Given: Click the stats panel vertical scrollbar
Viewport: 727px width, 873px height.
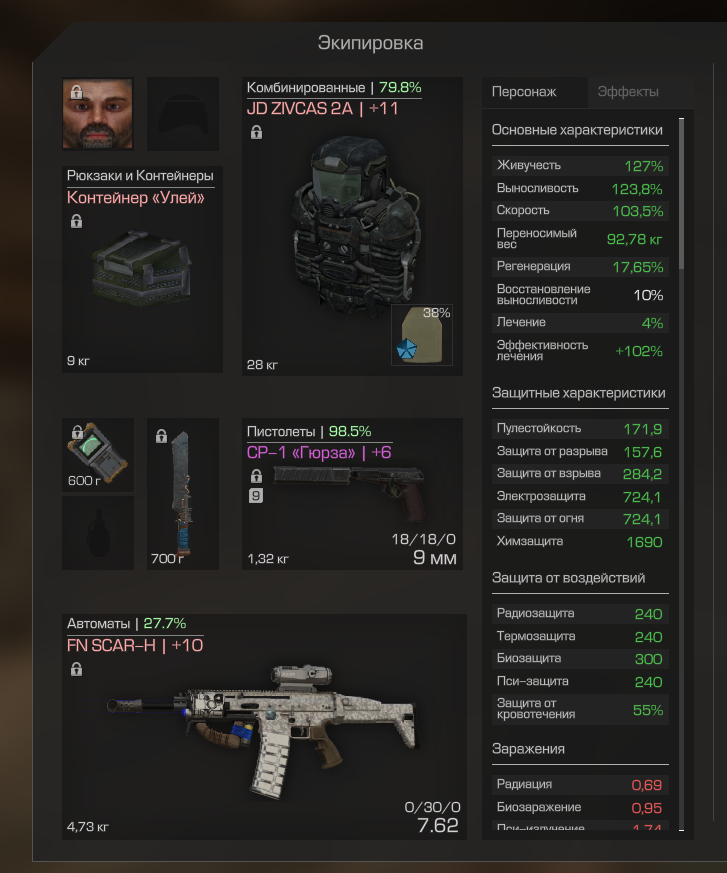Looking at the screenshot, I should 681,195.
